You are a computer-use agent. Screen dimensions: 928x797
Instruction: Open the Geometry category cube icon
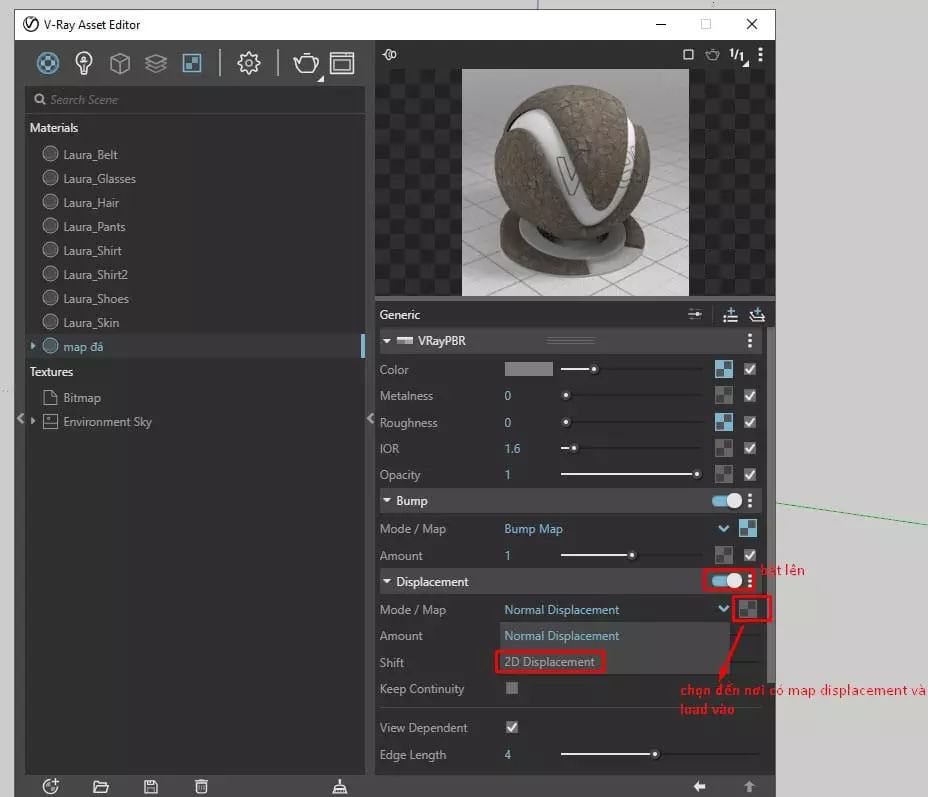pos(120,63)
